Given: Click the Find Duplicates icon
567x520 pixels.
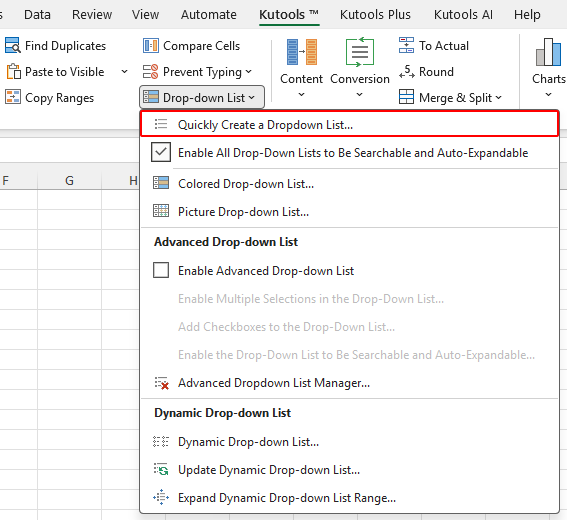Looking at the screenshot, I should 13,46.
